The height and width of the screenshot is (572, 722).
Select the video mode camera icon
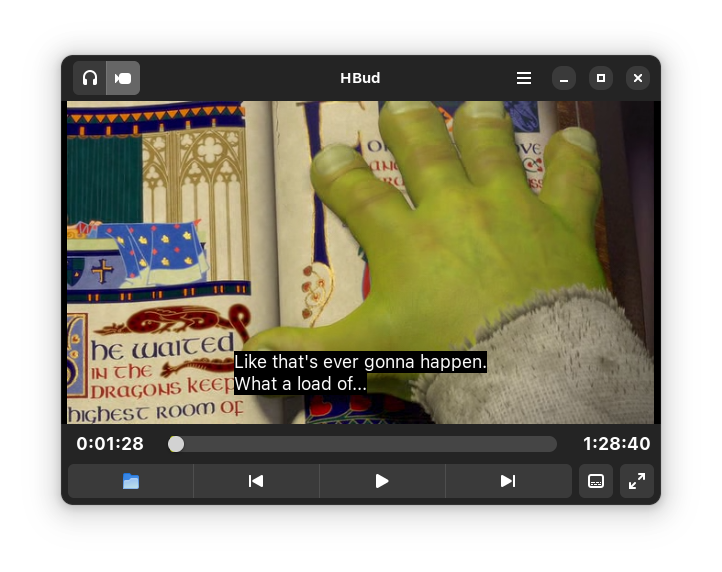(123, 78)
